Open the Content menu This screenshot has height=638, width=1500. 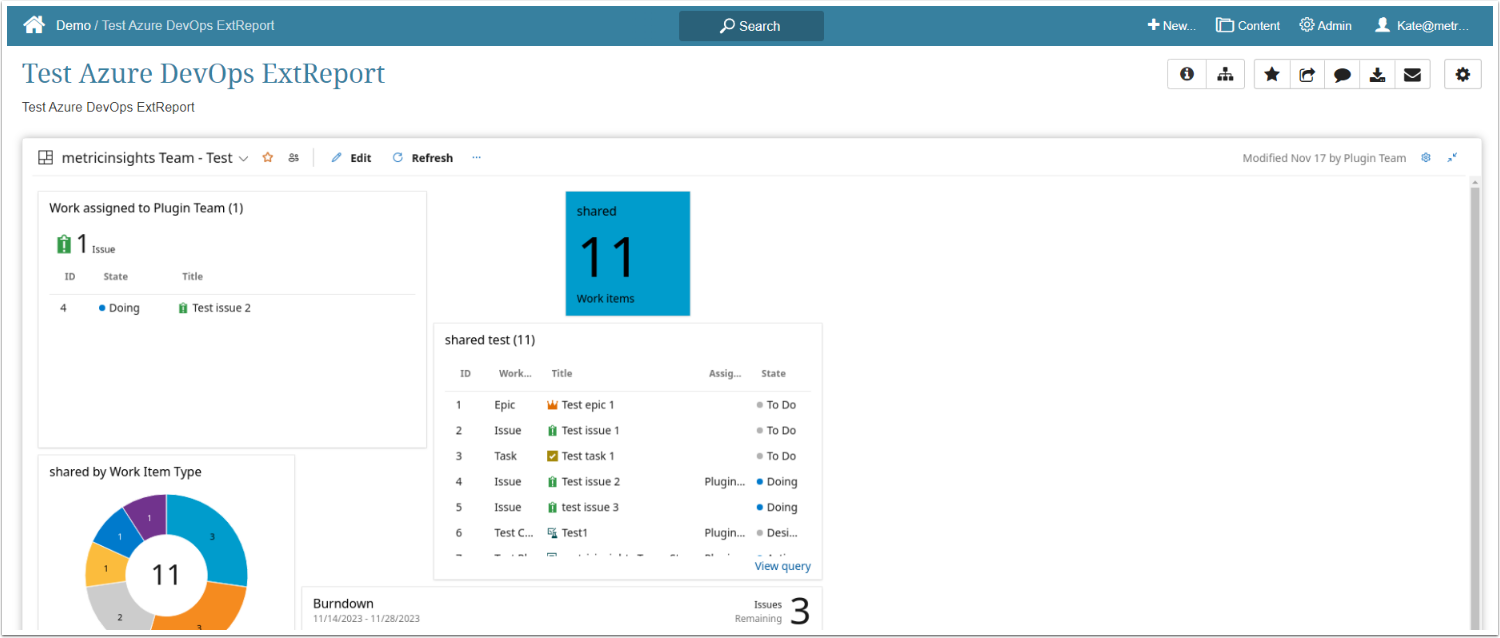pyautogui.click(x=1248, y=26)
